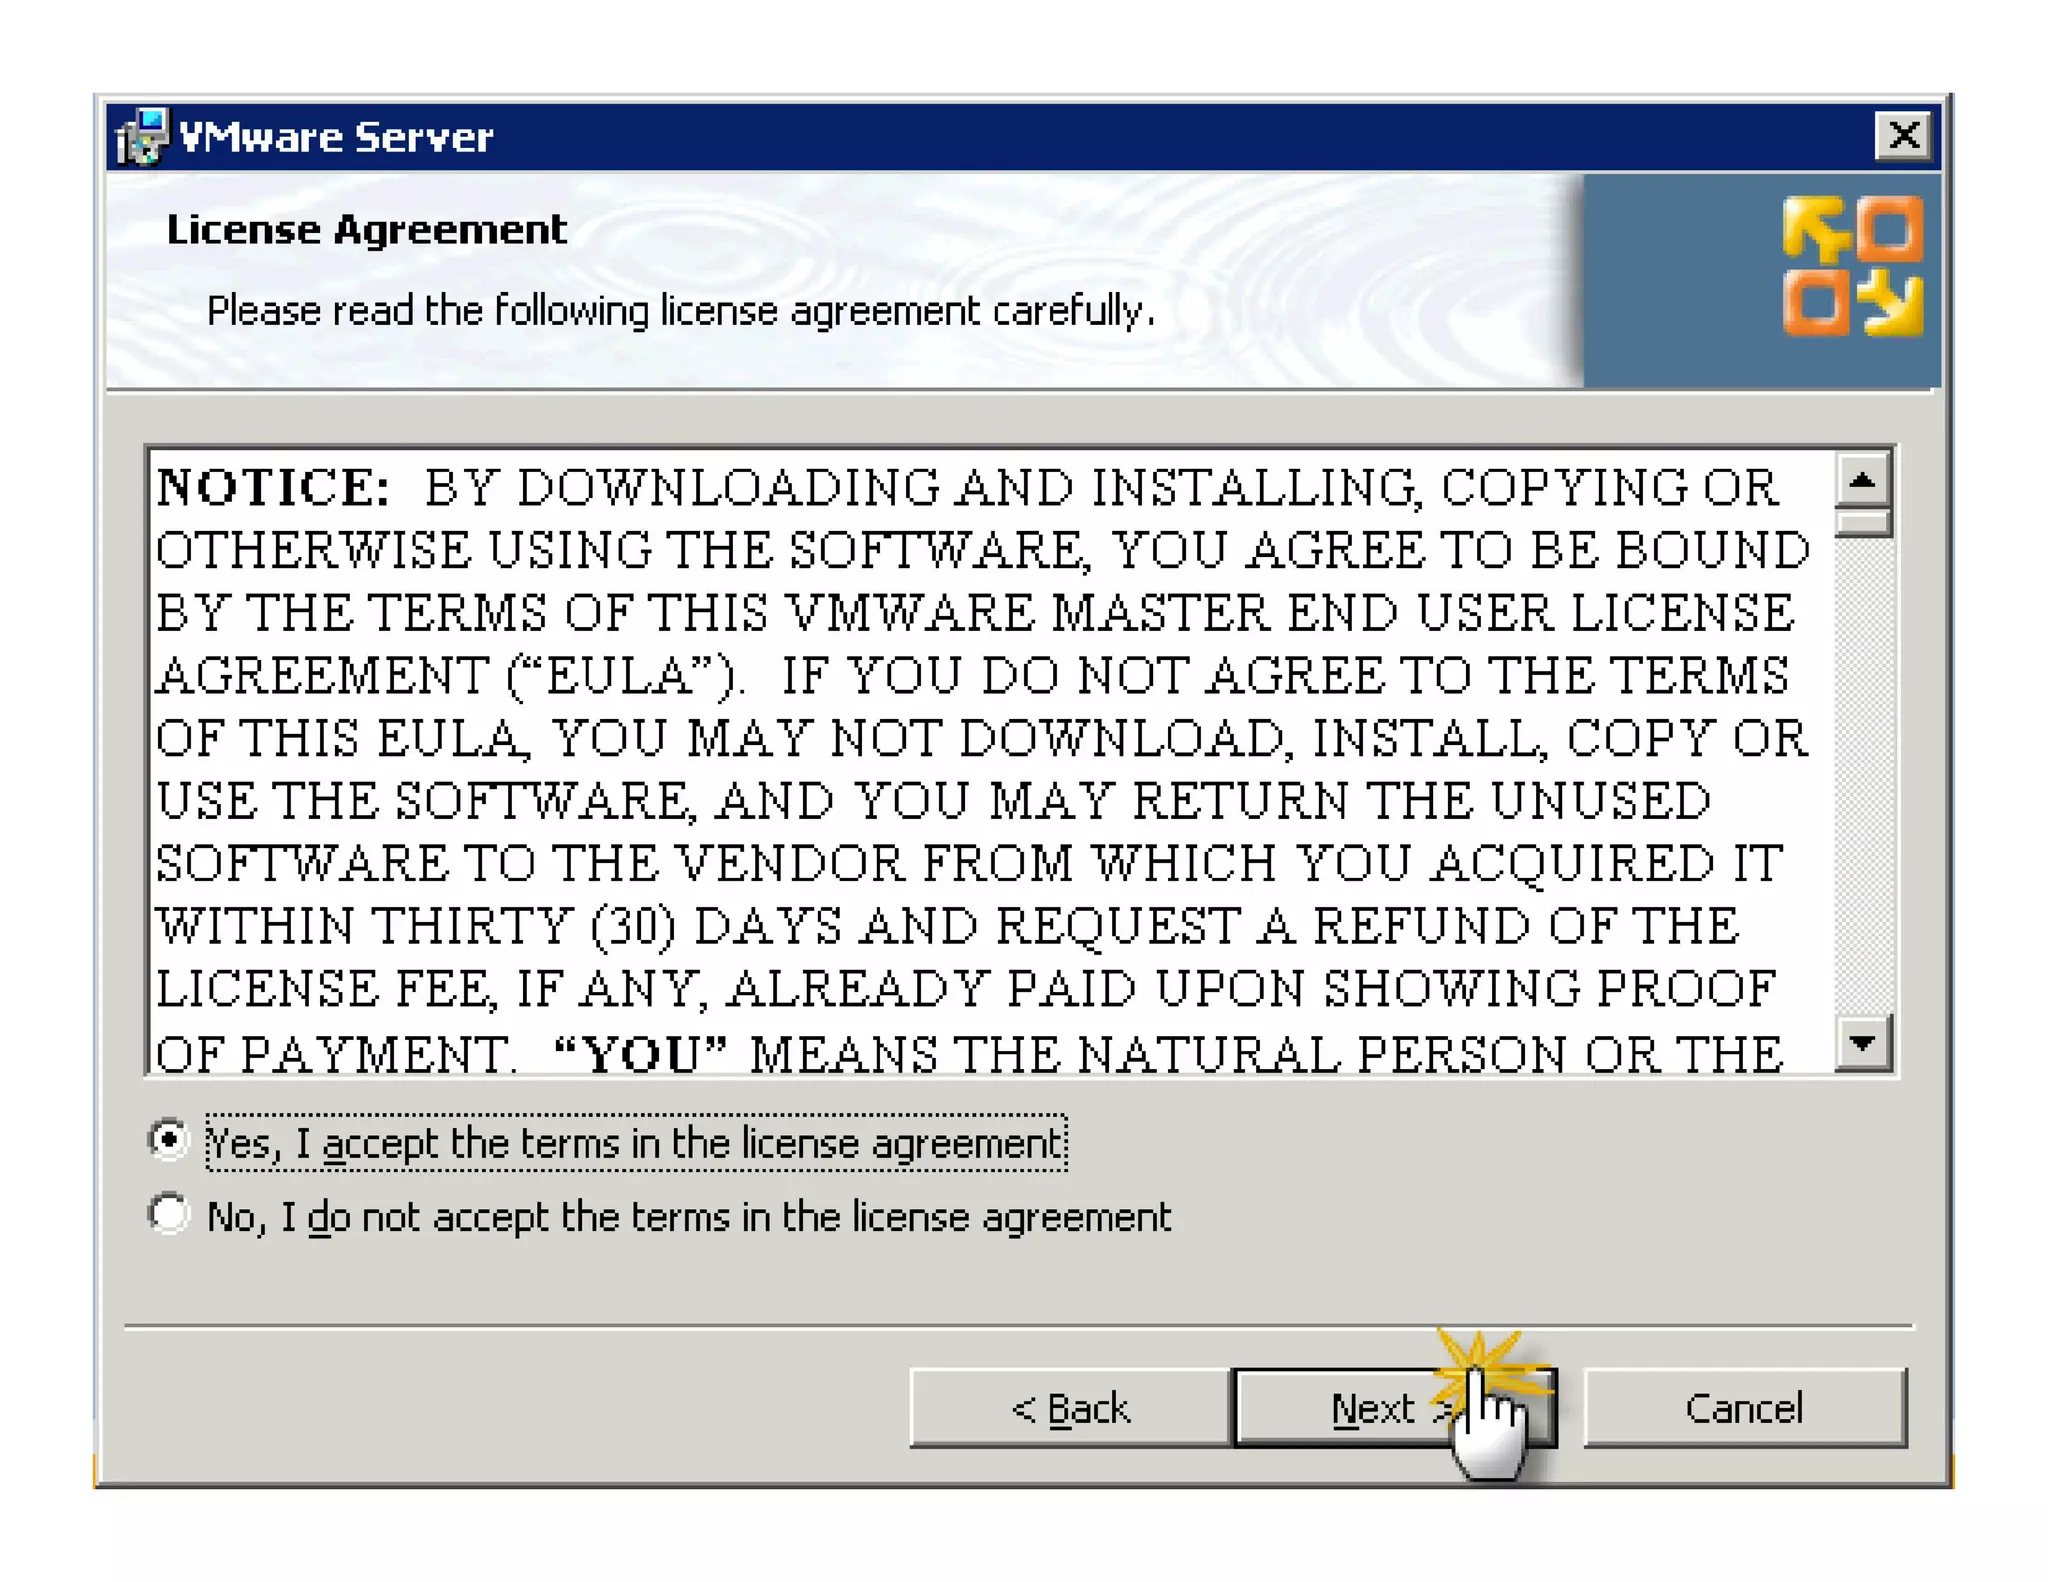2048x1582 pixels.
Task: Click the 'Please read the following license agreement' text
Action: point(680,311)
